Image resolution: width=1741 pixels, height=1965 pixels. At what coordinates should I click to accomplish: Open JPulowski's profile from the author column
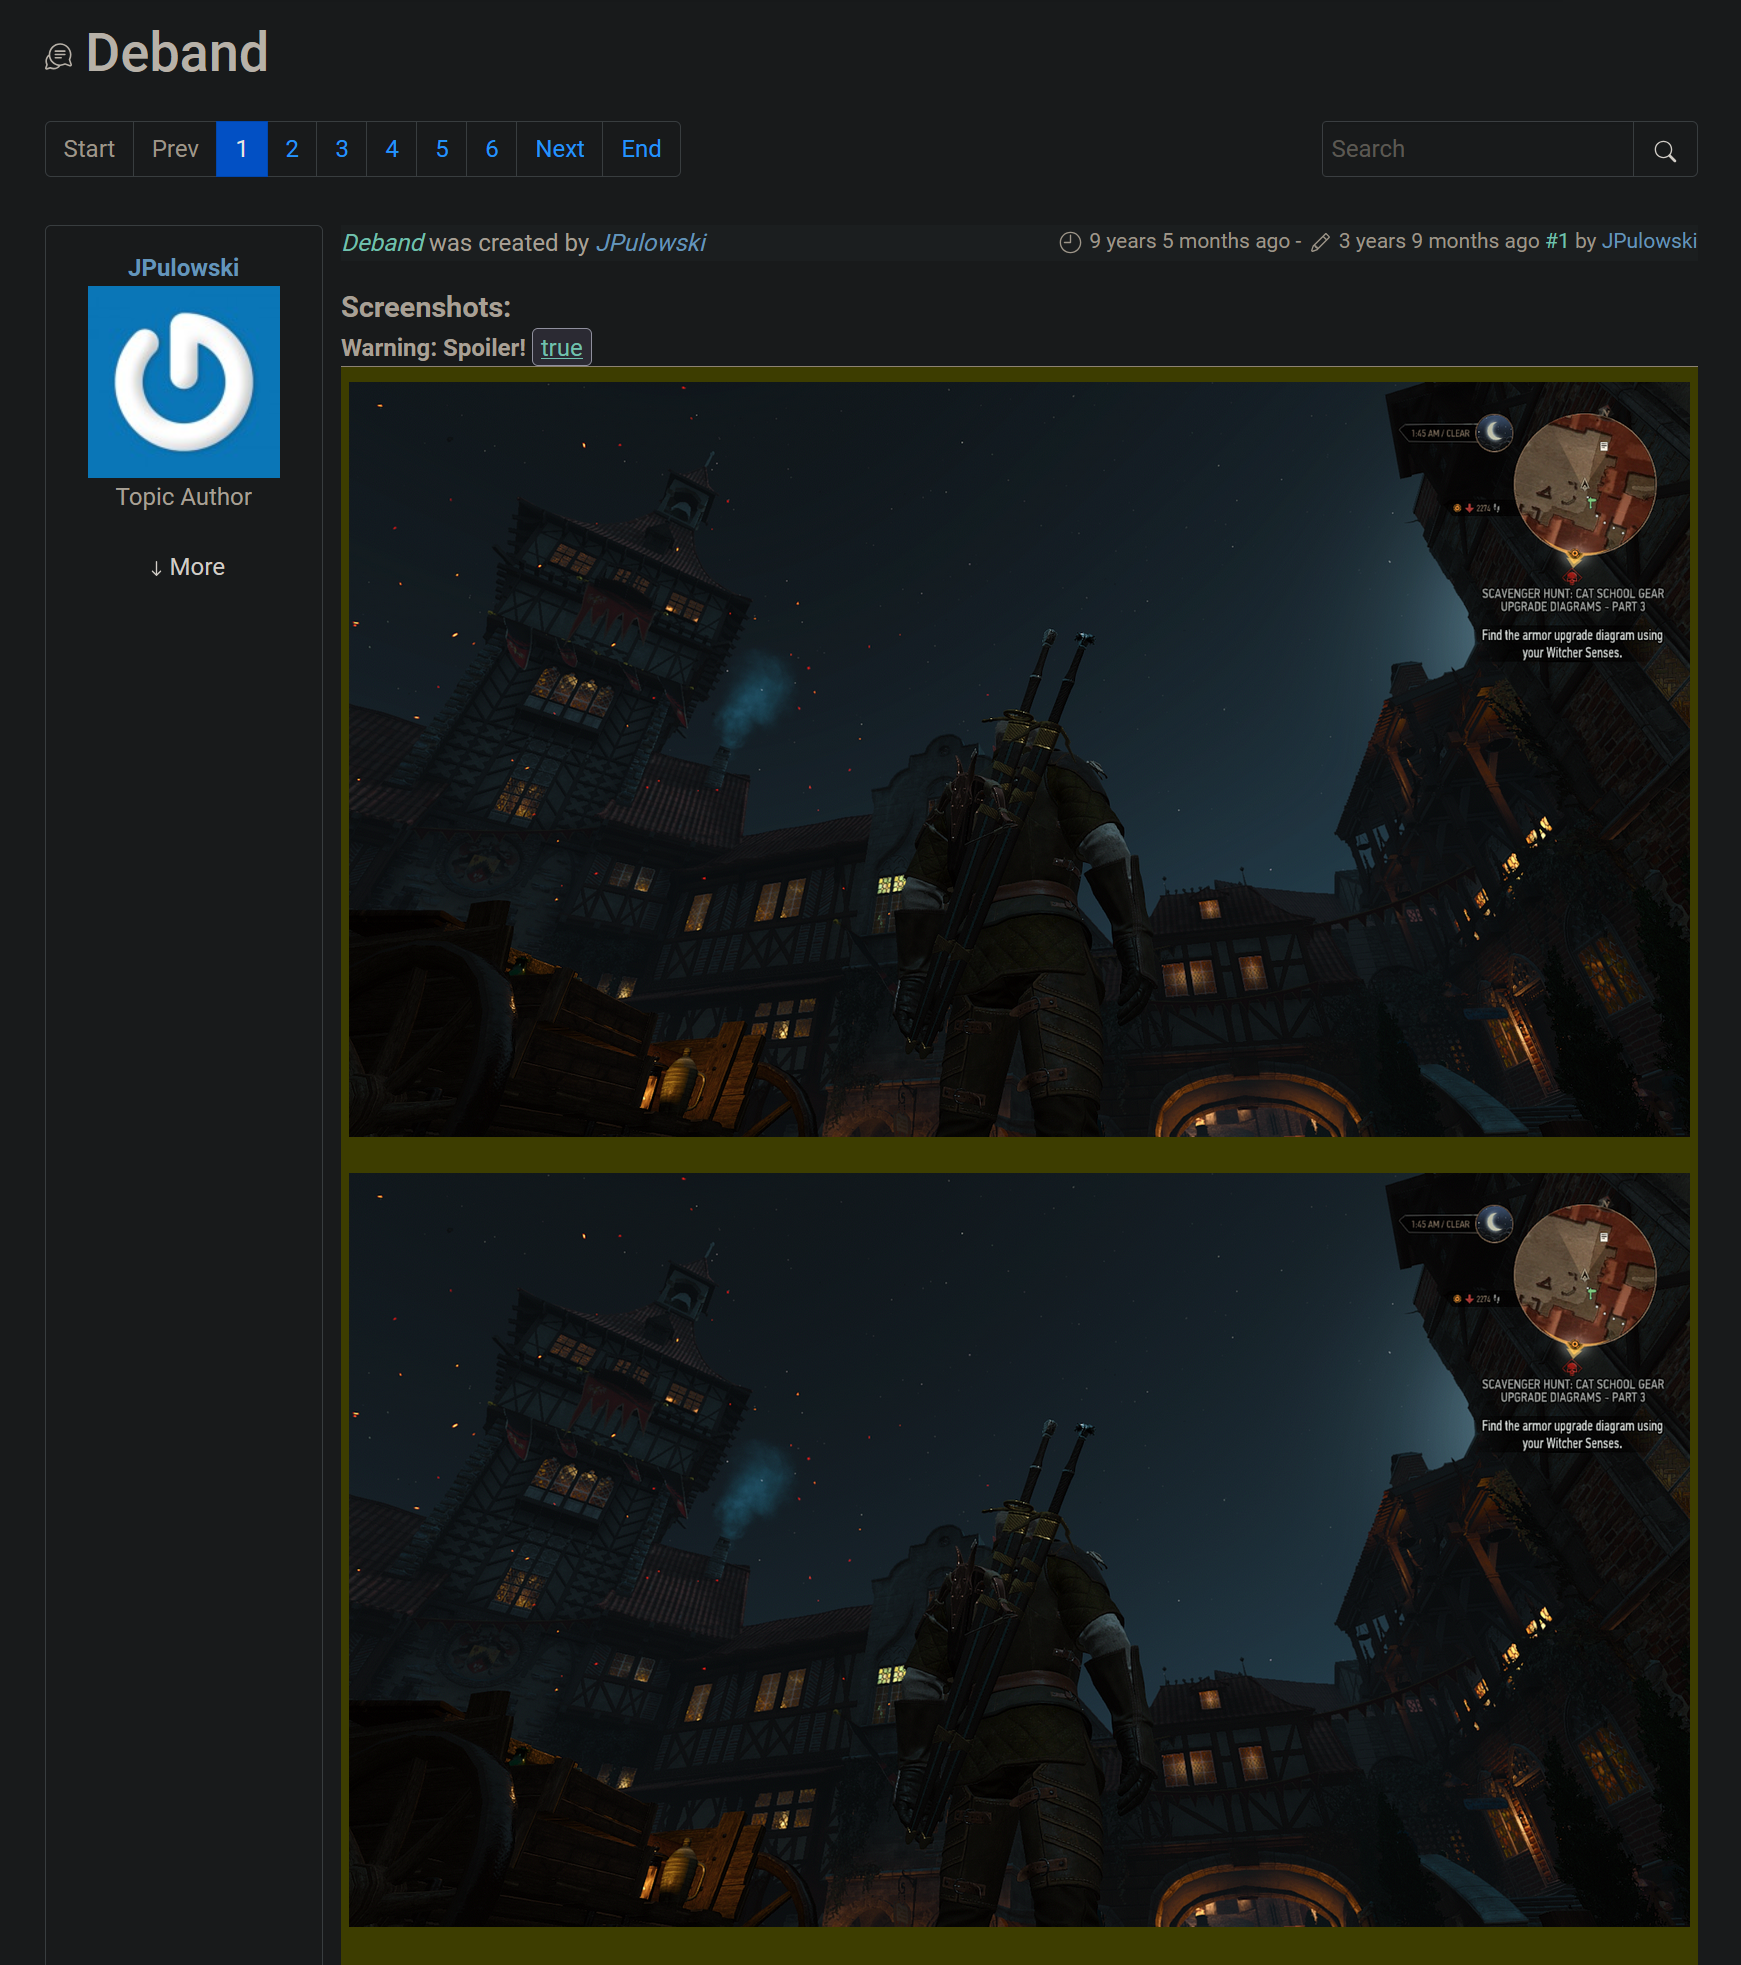coord(184,267)
